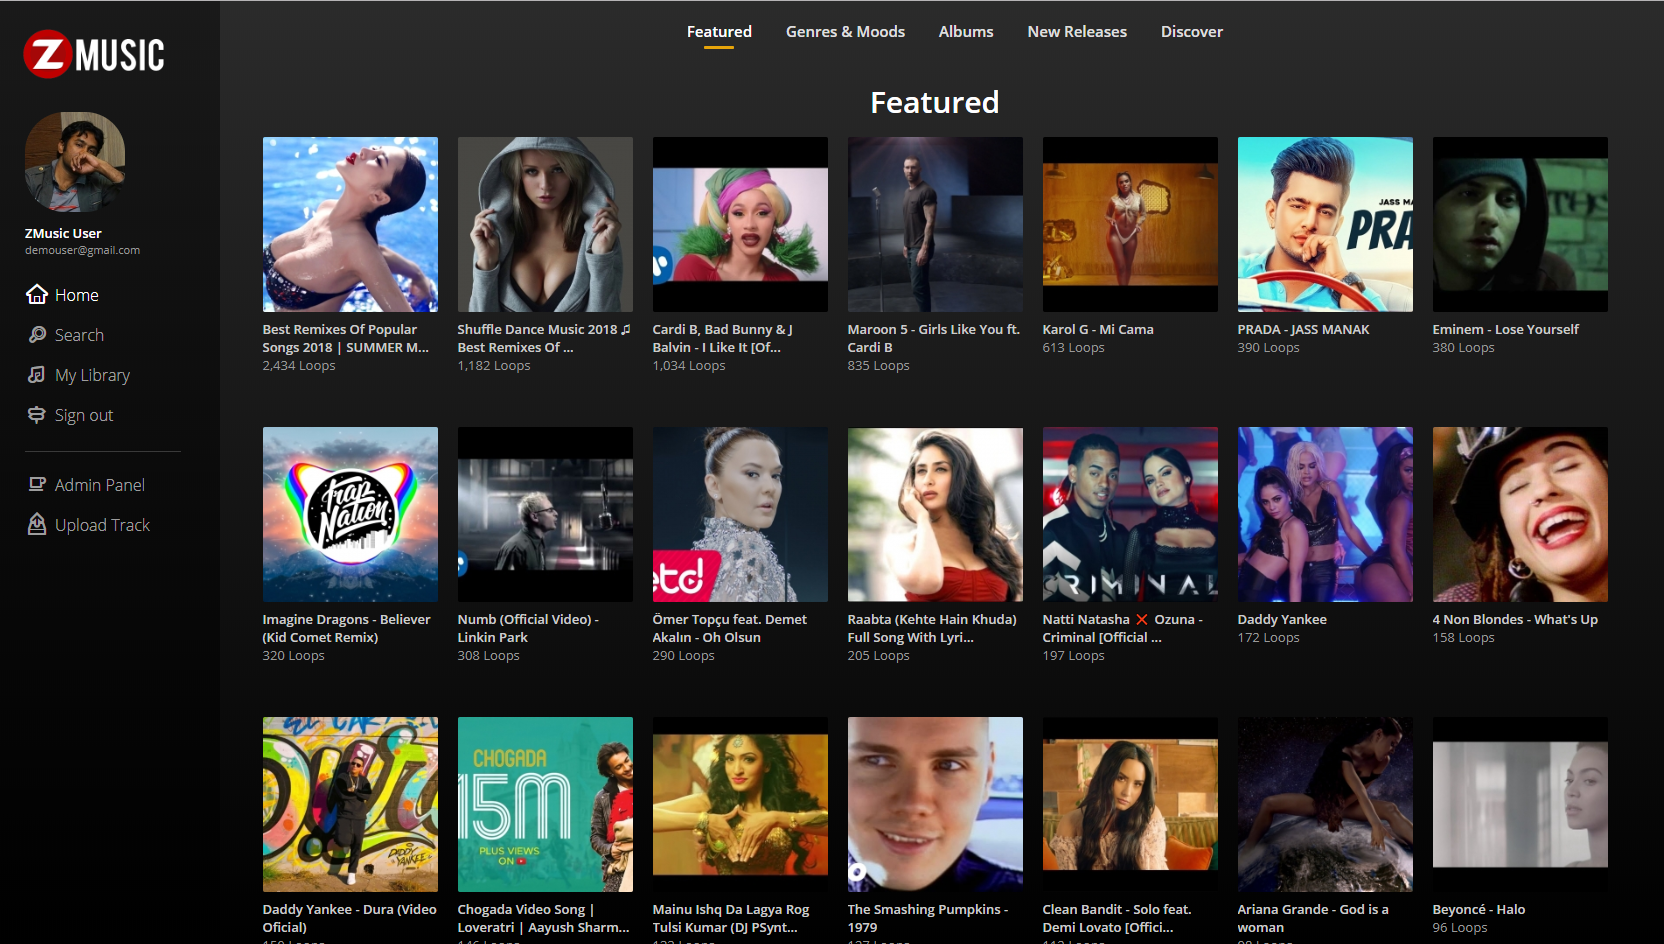Open 4 Non Blondes What's Up thumbnail
This screenshot has width=1664, height=944.
[1520, 514]
